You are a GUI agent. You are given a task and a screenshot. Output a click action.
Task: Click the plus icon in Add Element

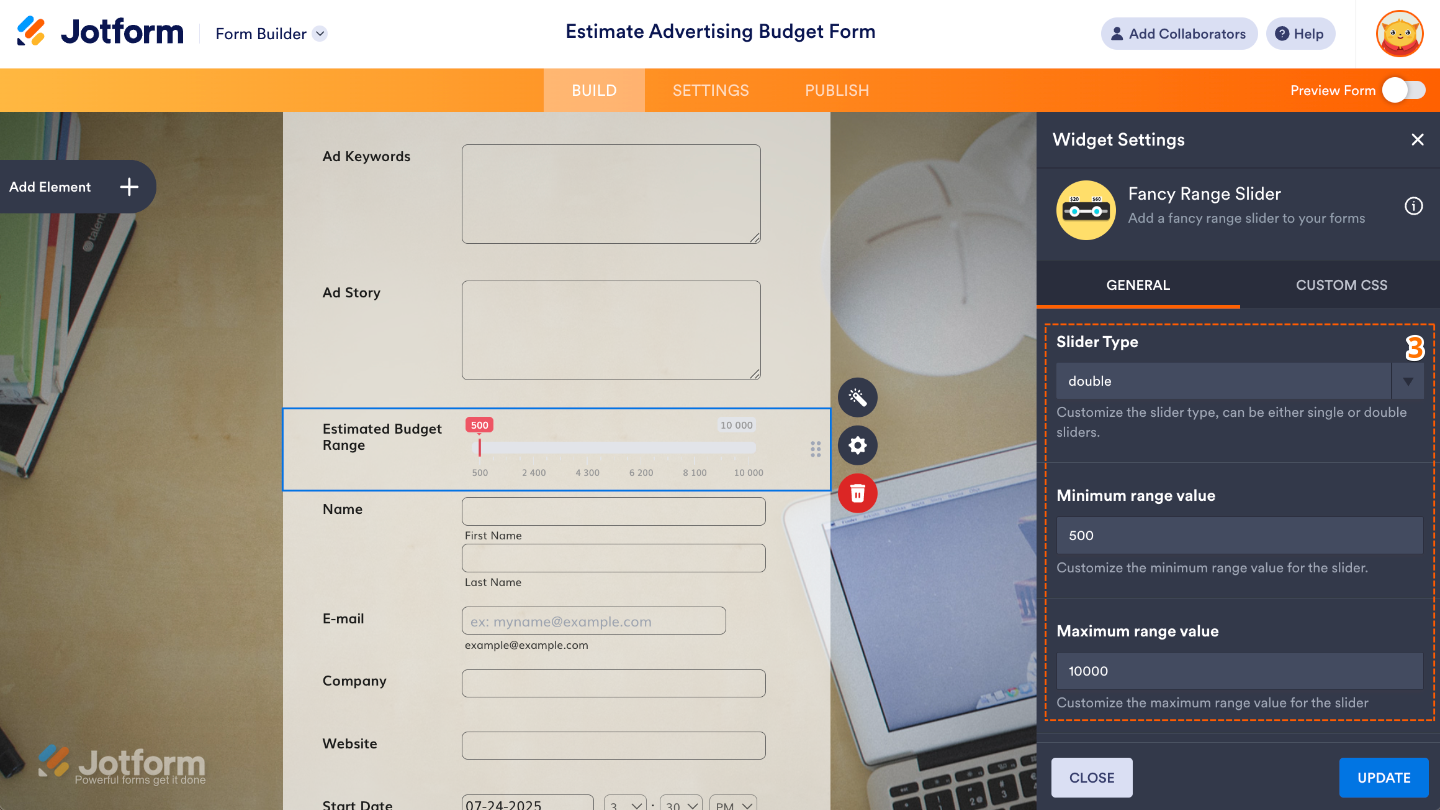pos(129,187)
